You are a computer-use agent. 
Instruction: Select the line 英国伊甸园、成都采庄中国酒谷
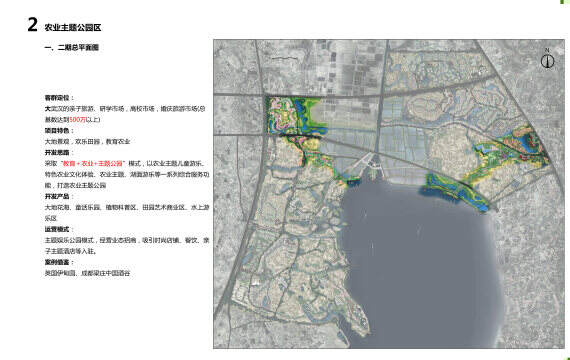click(87, 273)
